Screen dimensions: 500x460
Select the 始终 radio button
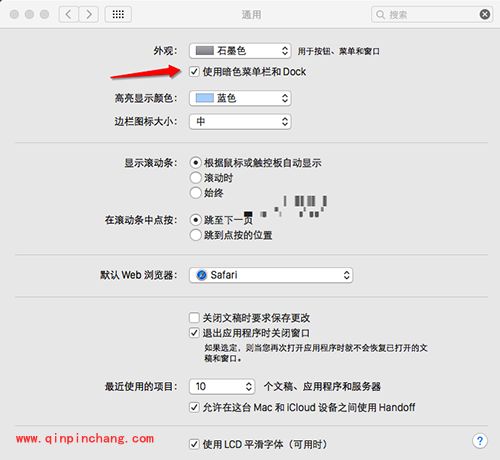(195, 192)
